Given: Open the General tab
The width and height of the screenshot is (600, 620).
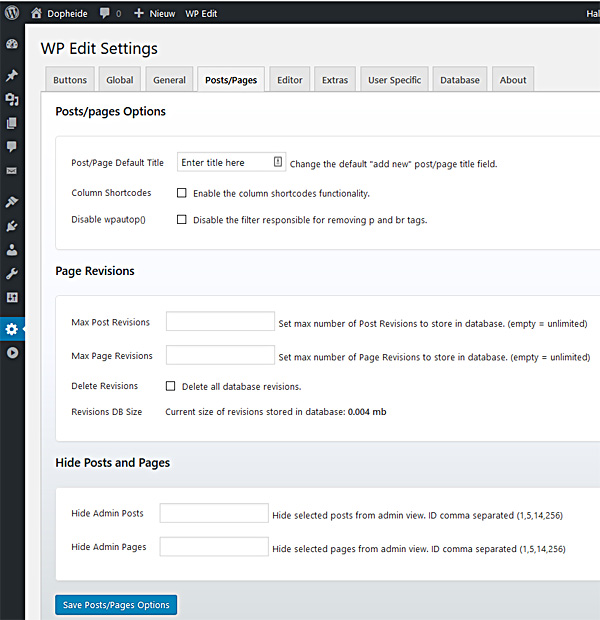Looking at the screenshot, I should pyautogui.click(x=169, y=80).
